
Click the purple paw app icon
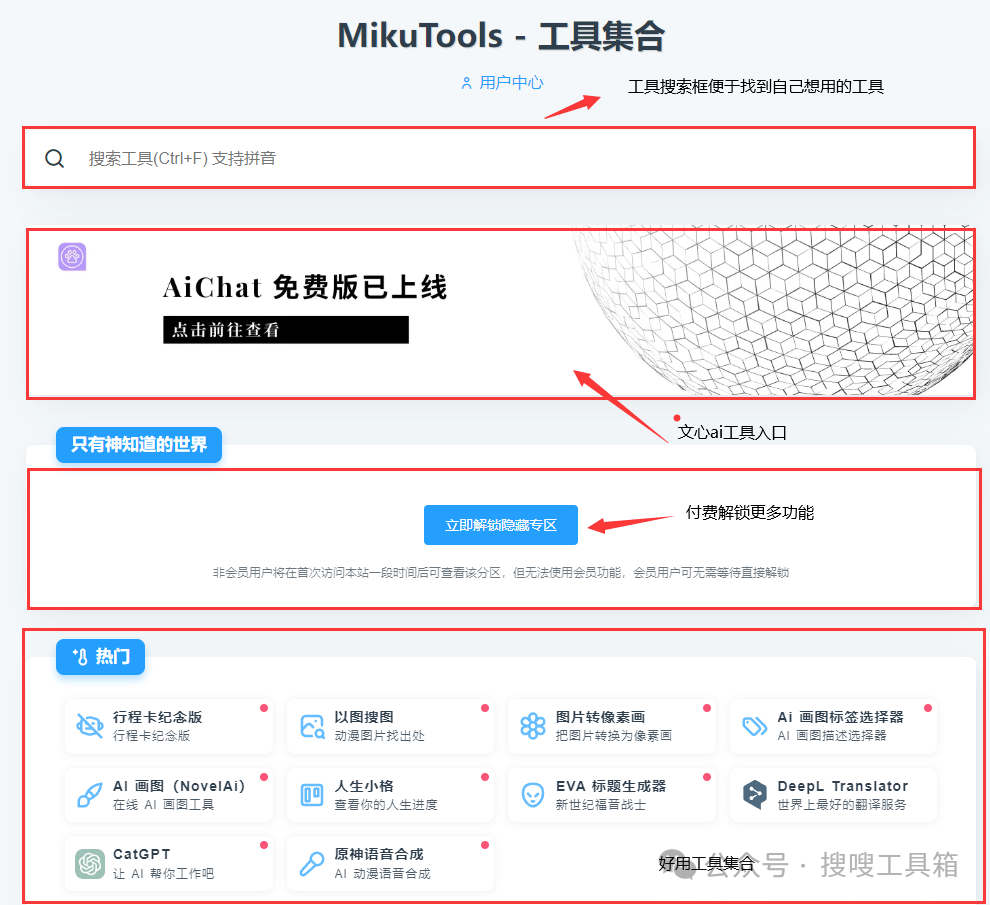click(72, 257)
